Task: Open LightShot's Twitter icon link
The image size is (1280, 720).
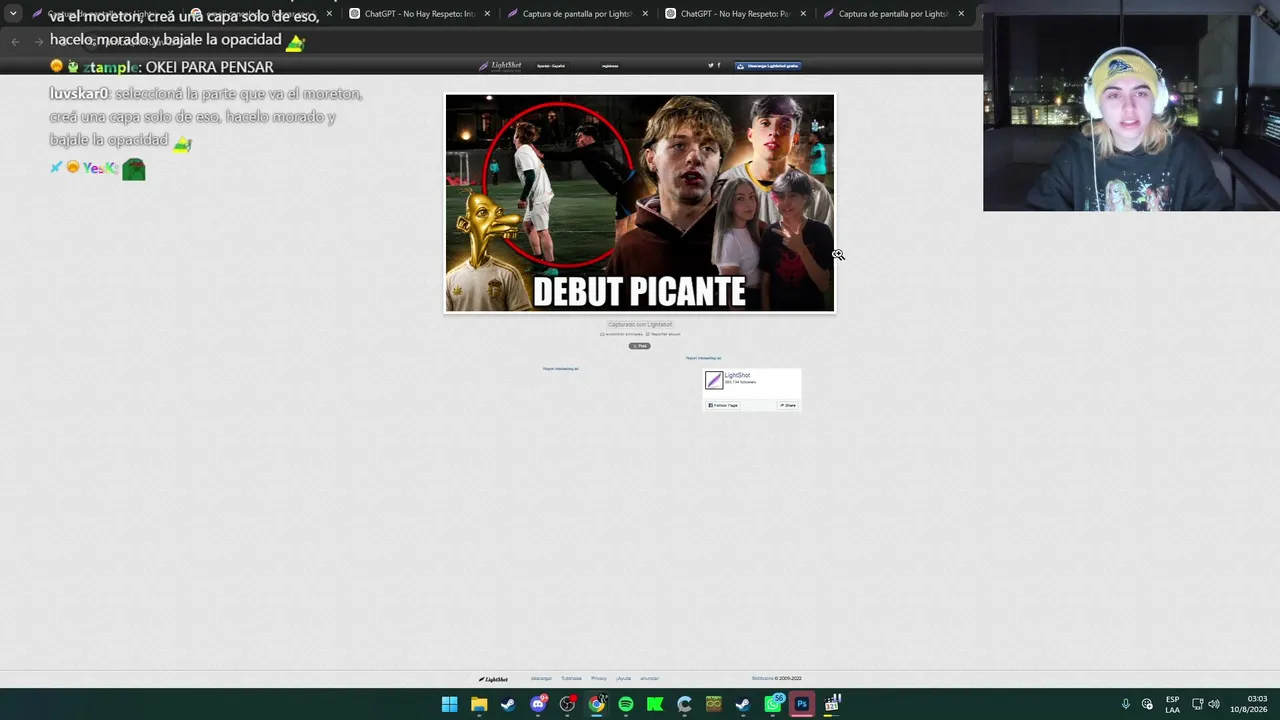Action: tap(711, 66)
